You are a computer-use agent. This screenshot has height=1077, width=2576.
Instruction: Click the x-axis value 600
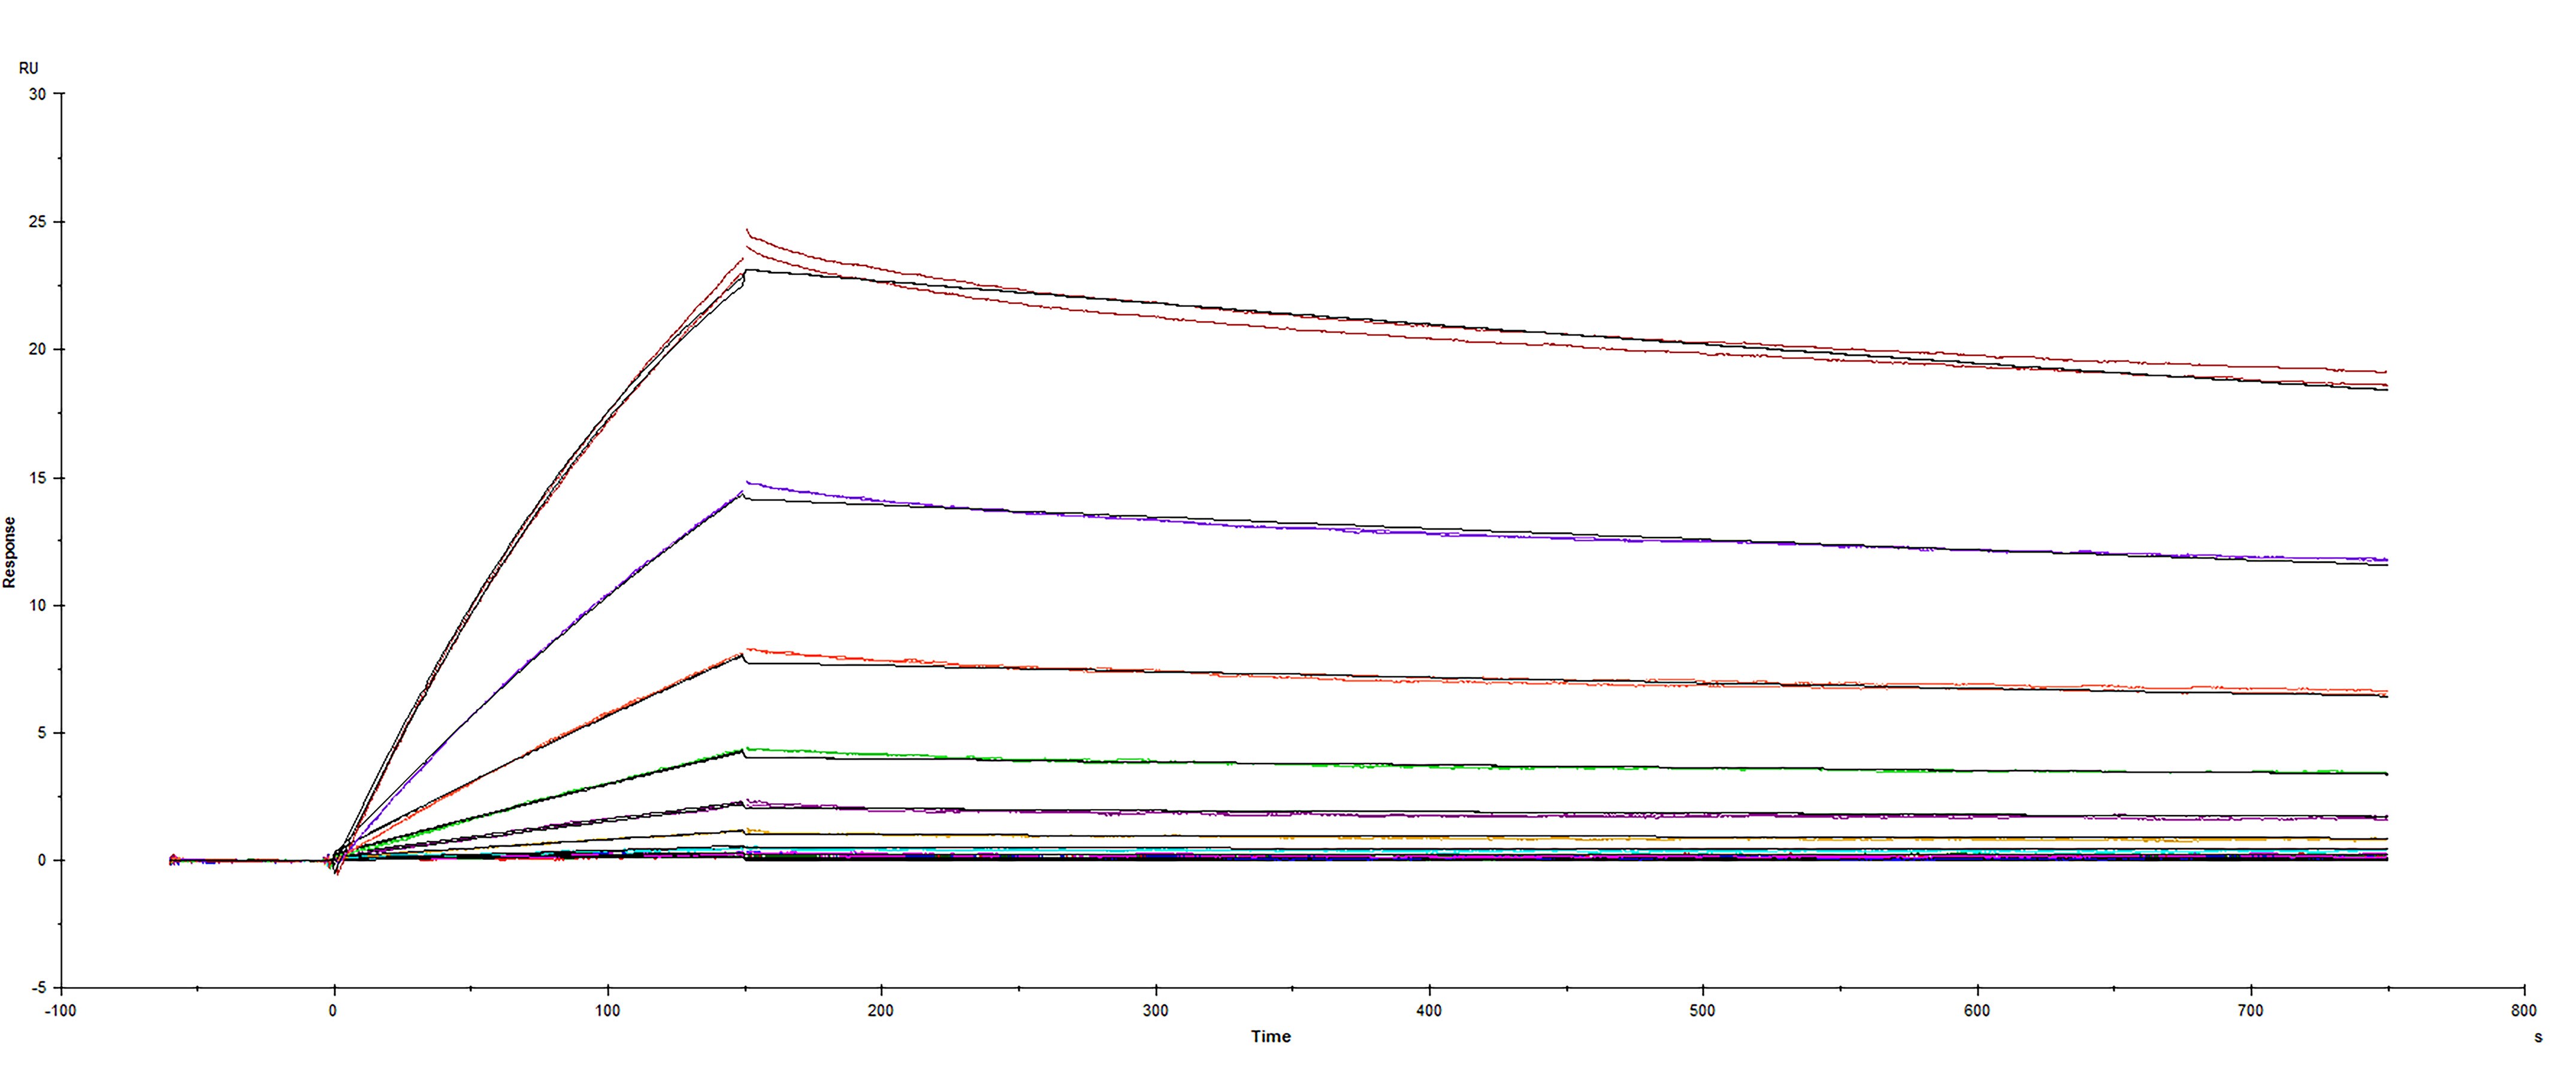tap(1976, 1010)
